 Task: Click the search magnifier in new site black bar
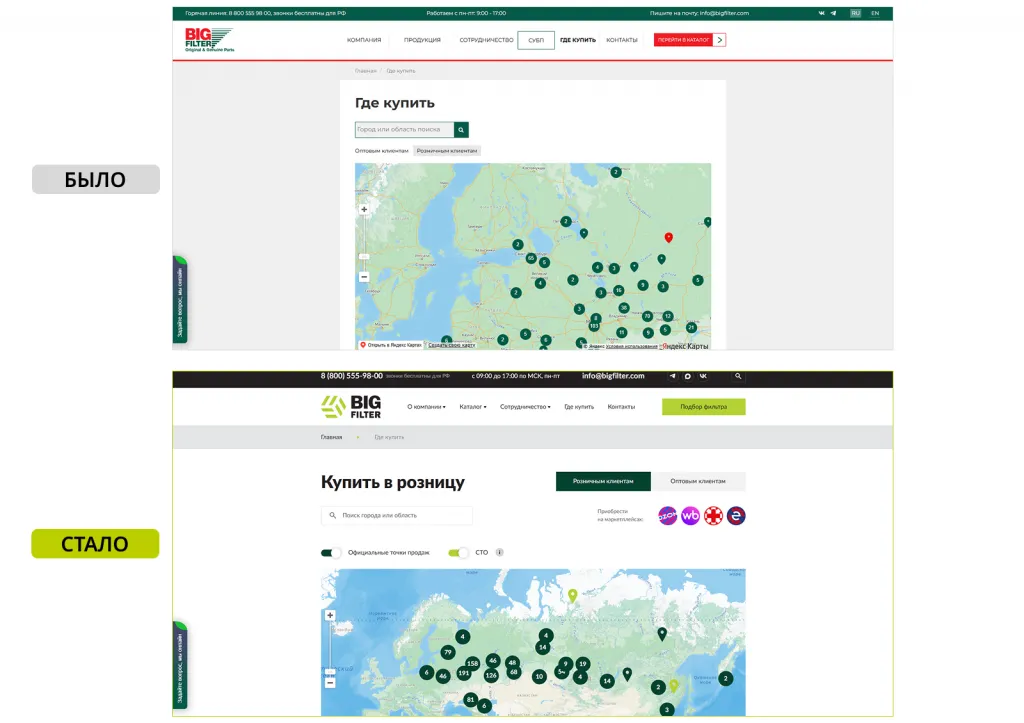[x=738, y=376]
